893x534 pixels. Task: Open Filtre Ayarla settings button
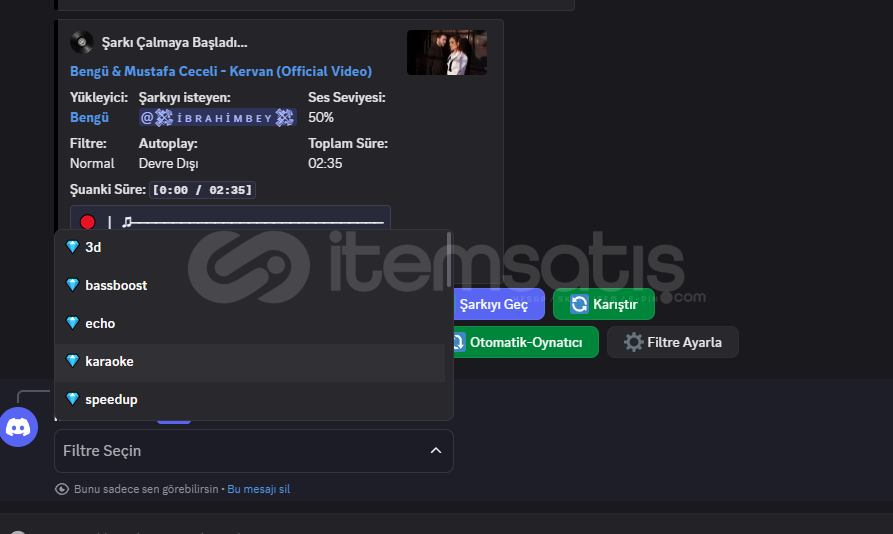click(673, 342)
